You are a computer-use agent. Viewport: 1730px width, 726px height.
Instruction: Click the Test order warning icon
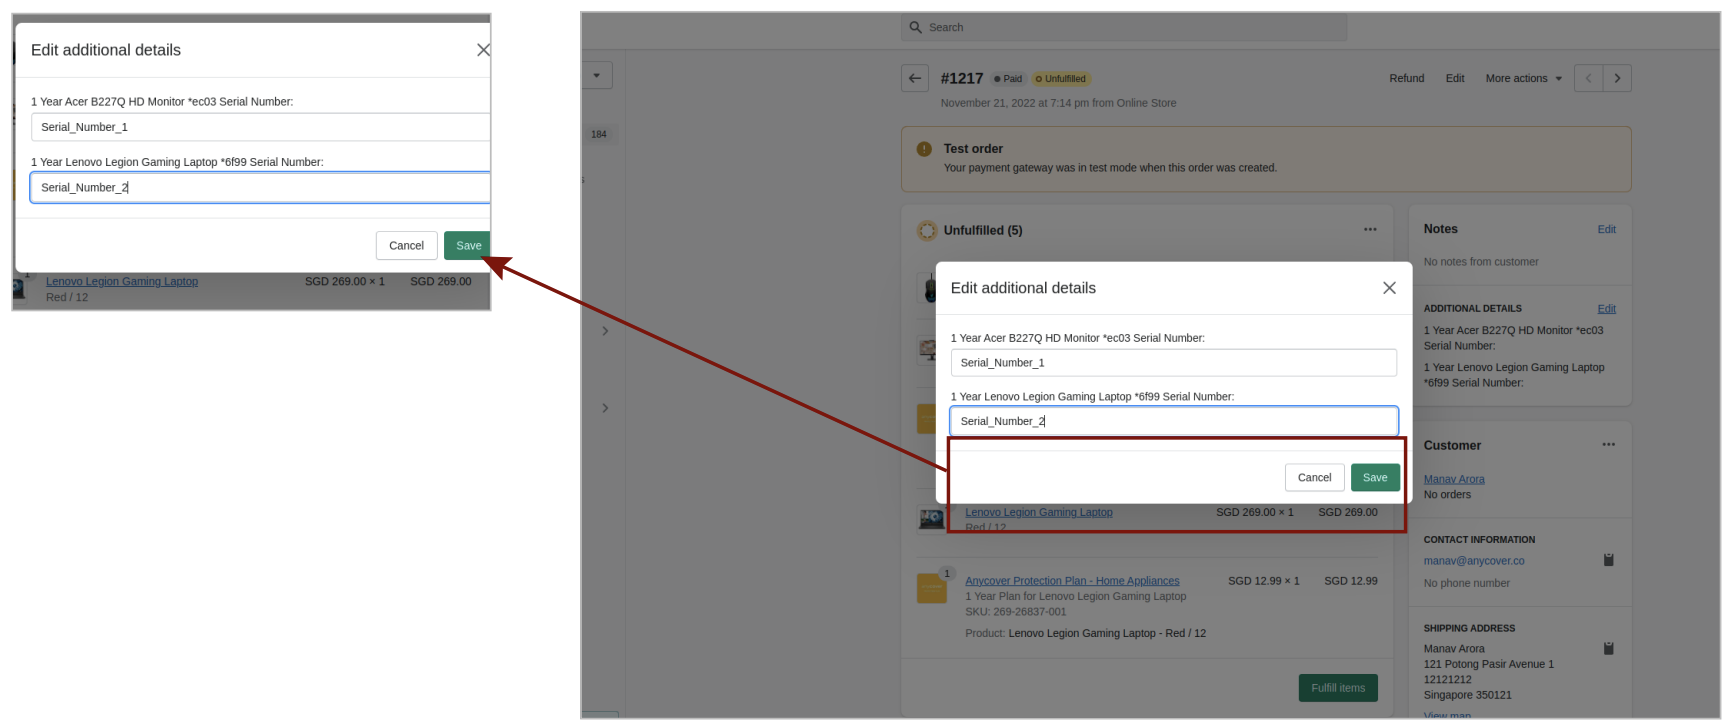[x=924, y=149]
